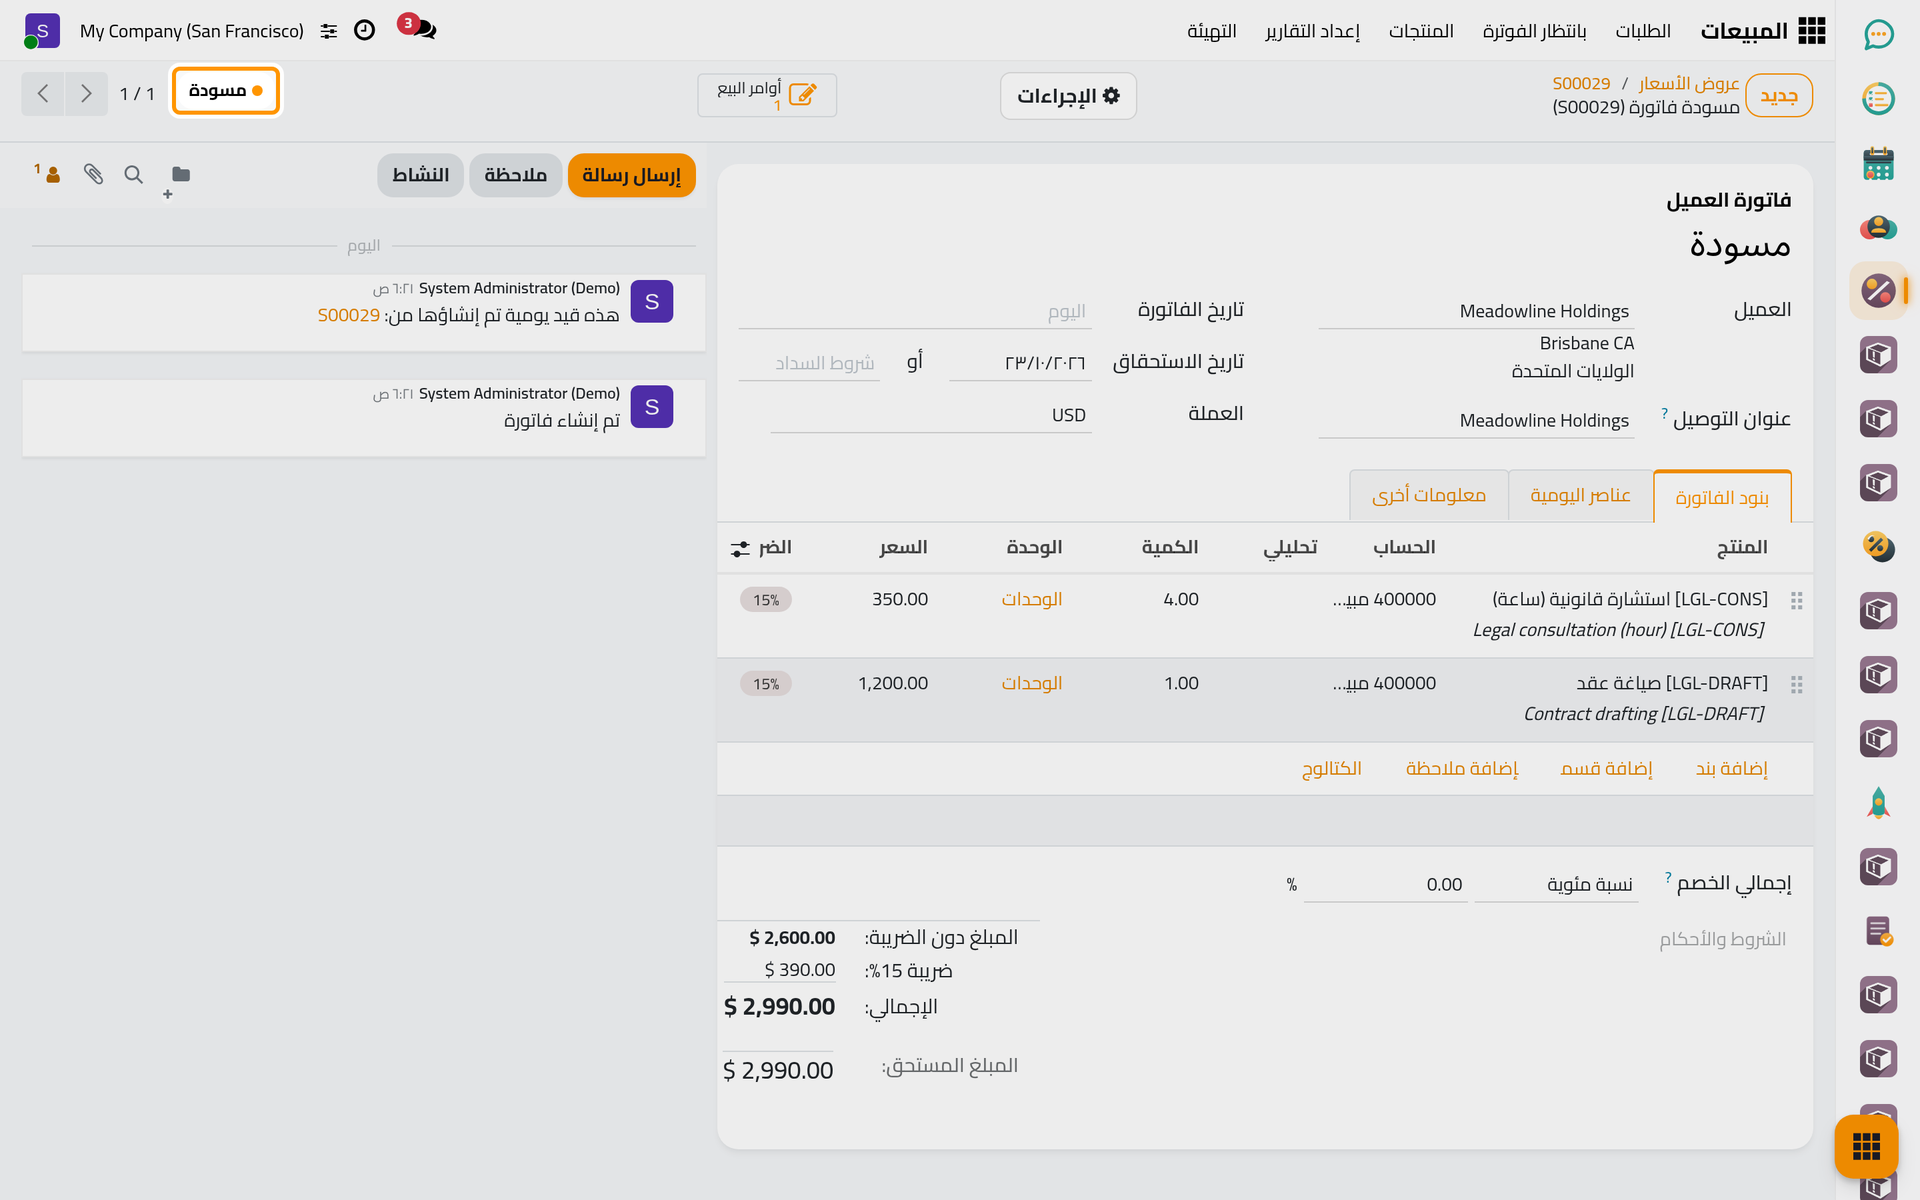Open the عنوان التوصيل delivery address dropdown
The image size is (1920, 1200).
[1477, 421]
